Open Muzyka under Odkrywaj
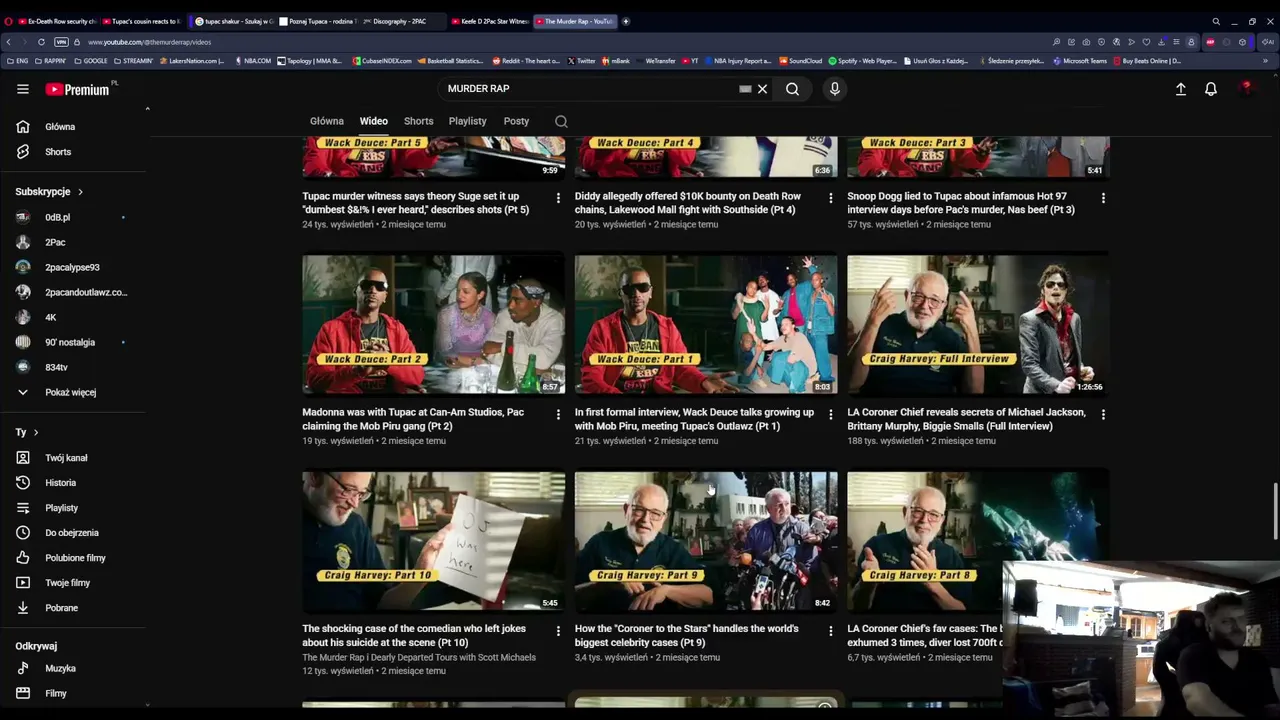This screenshot has width=1280, height=720. (x=60, y=669)
